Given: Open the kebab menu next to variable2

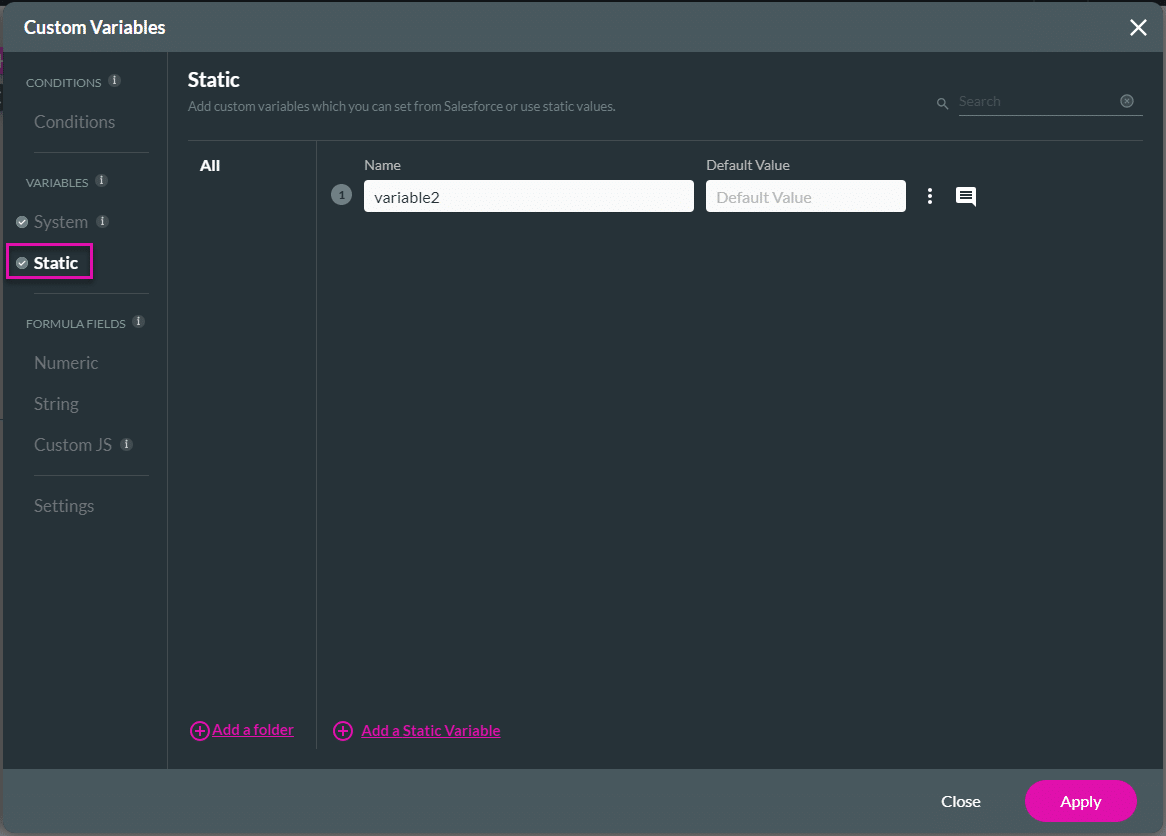Looking at the screenshot, I should tap(930, 196).
